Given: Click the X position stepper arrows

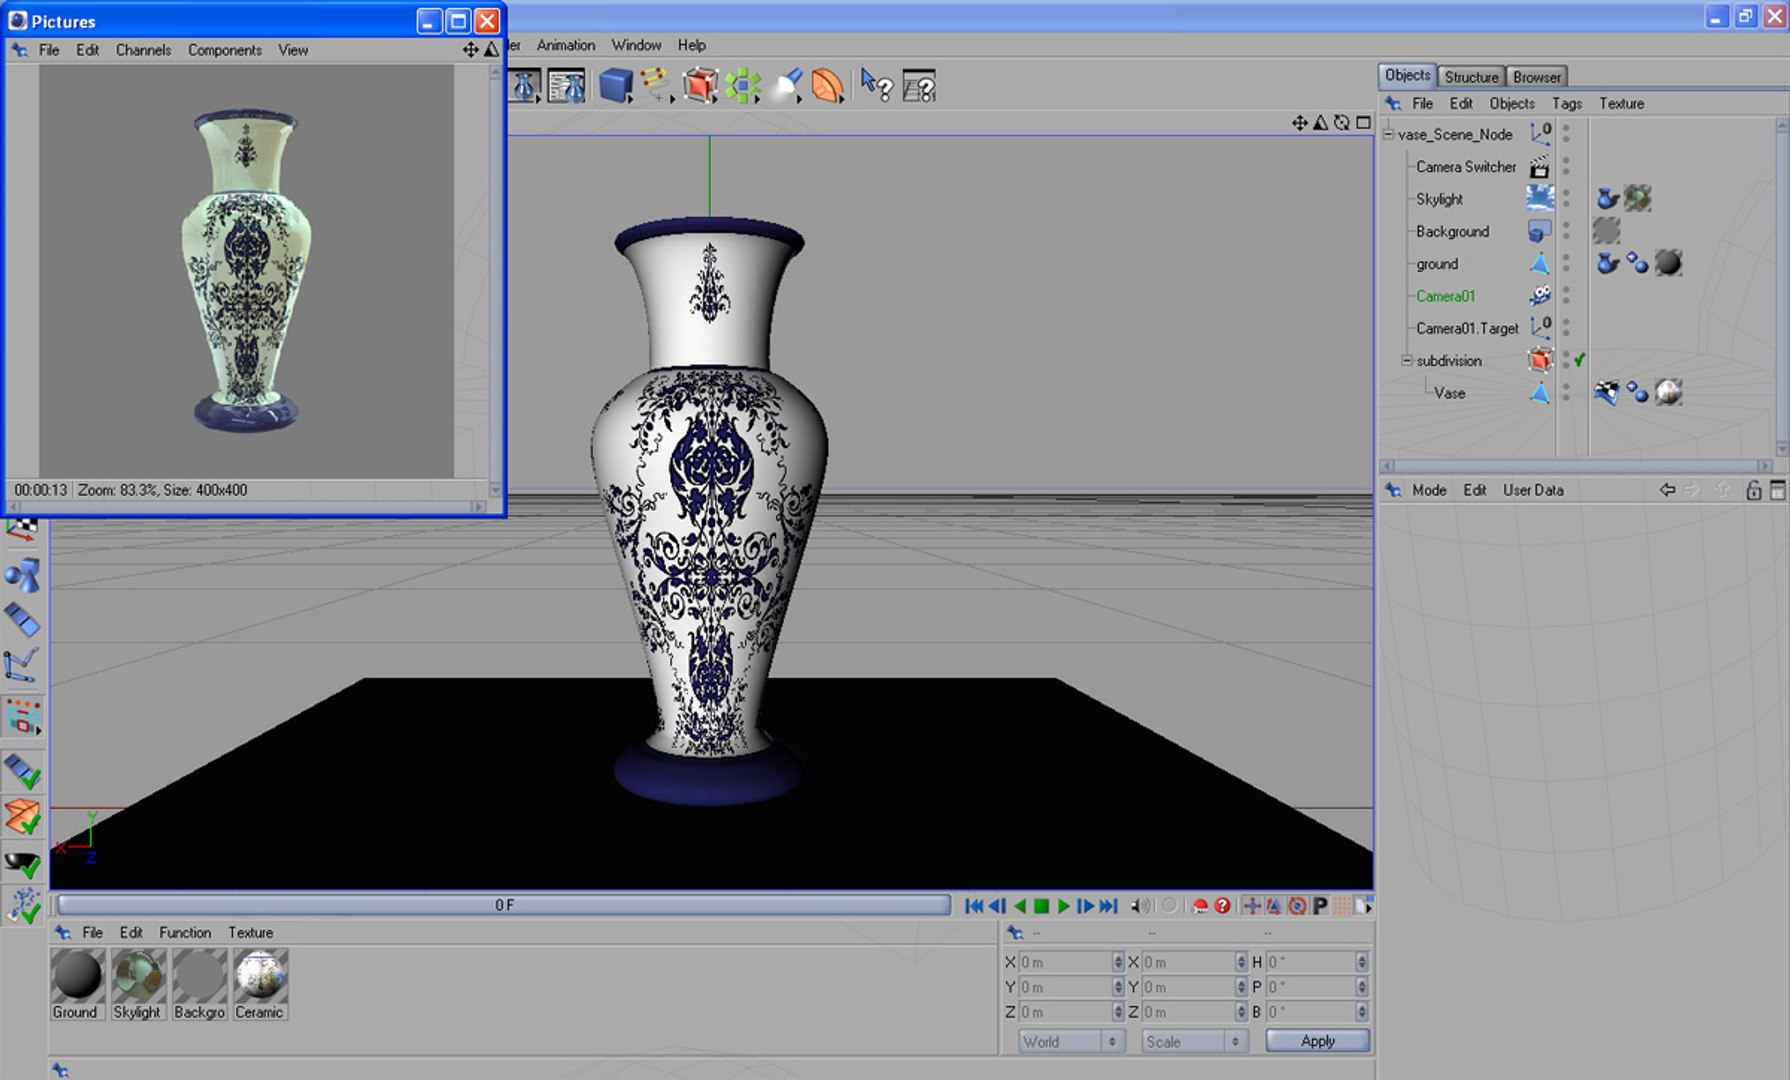Looking at the screenshot, I should point(1118,962).
